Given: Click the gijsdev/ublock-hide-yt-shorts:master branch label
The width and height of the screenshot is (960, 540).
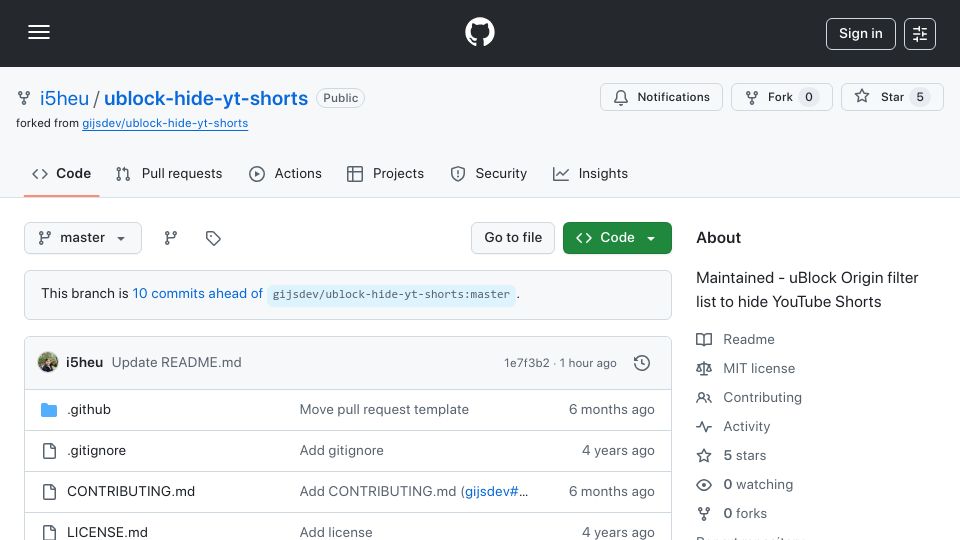Looking at the screenshot, I should point(391,294).
